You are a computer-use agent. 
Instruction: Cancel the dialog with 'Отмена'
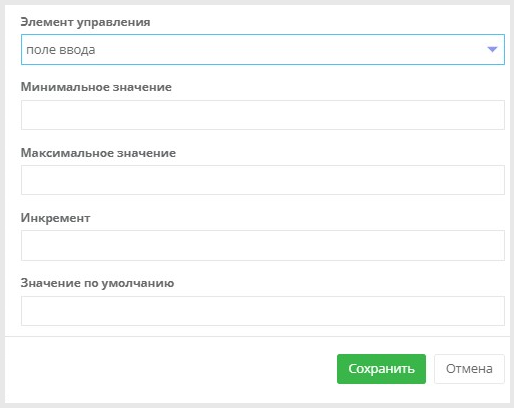(469, 369)
